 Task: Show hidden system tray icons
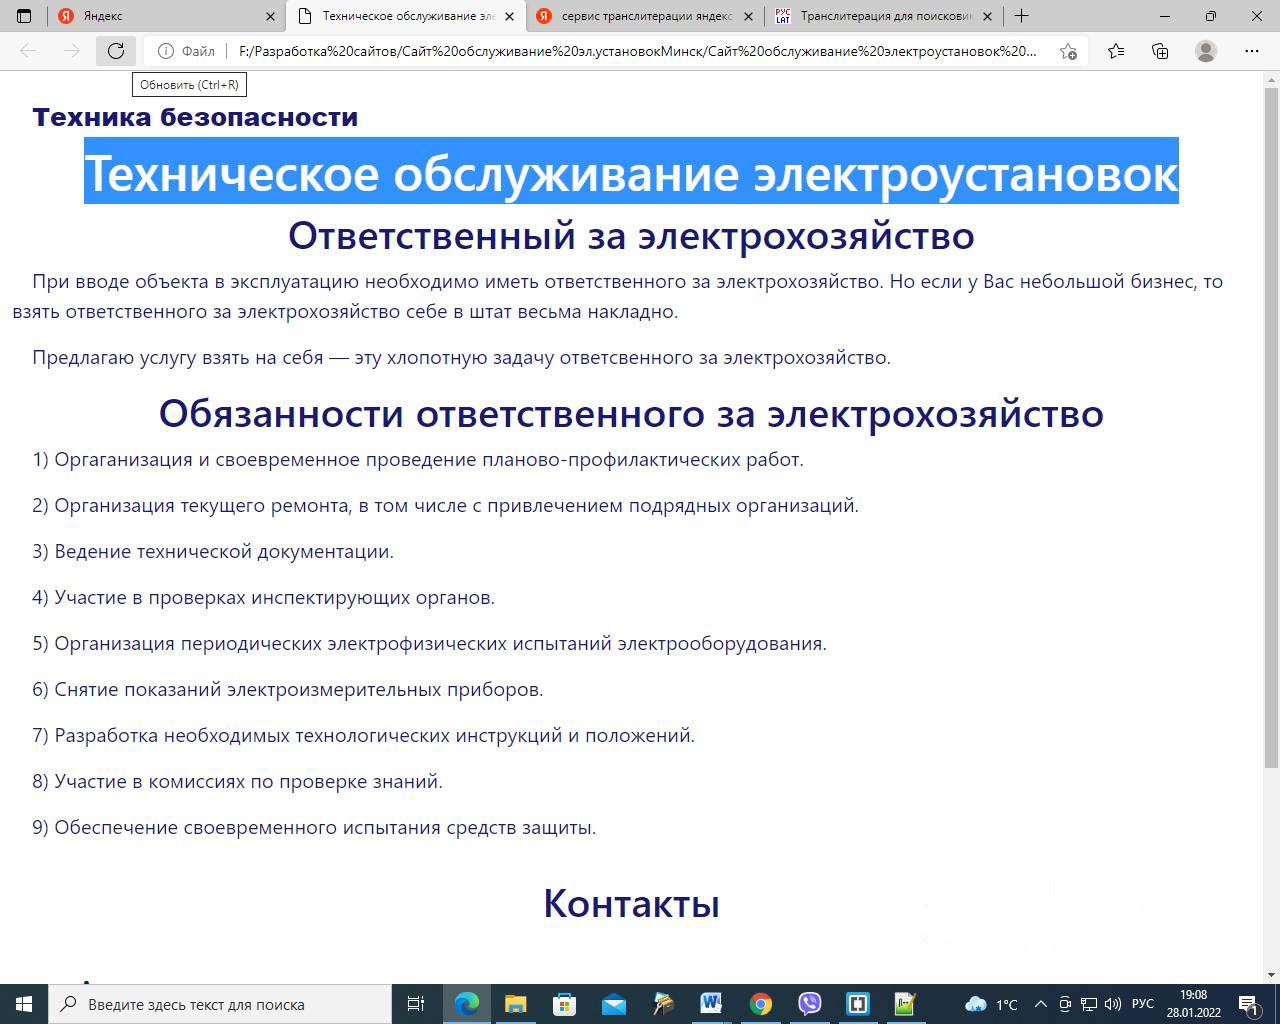point(1040,1004)
